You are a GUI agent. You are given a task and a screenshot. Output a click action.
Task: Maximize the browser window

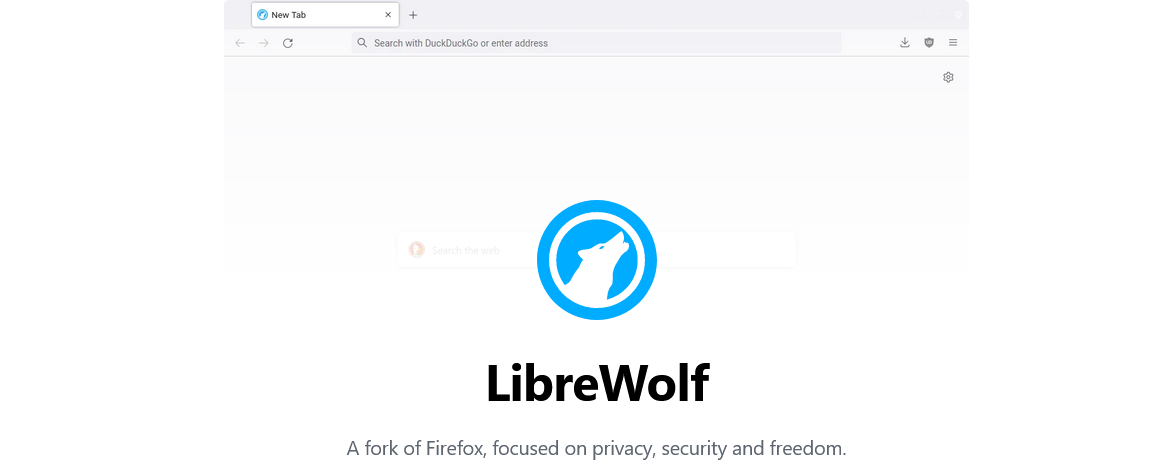(938, 14)
